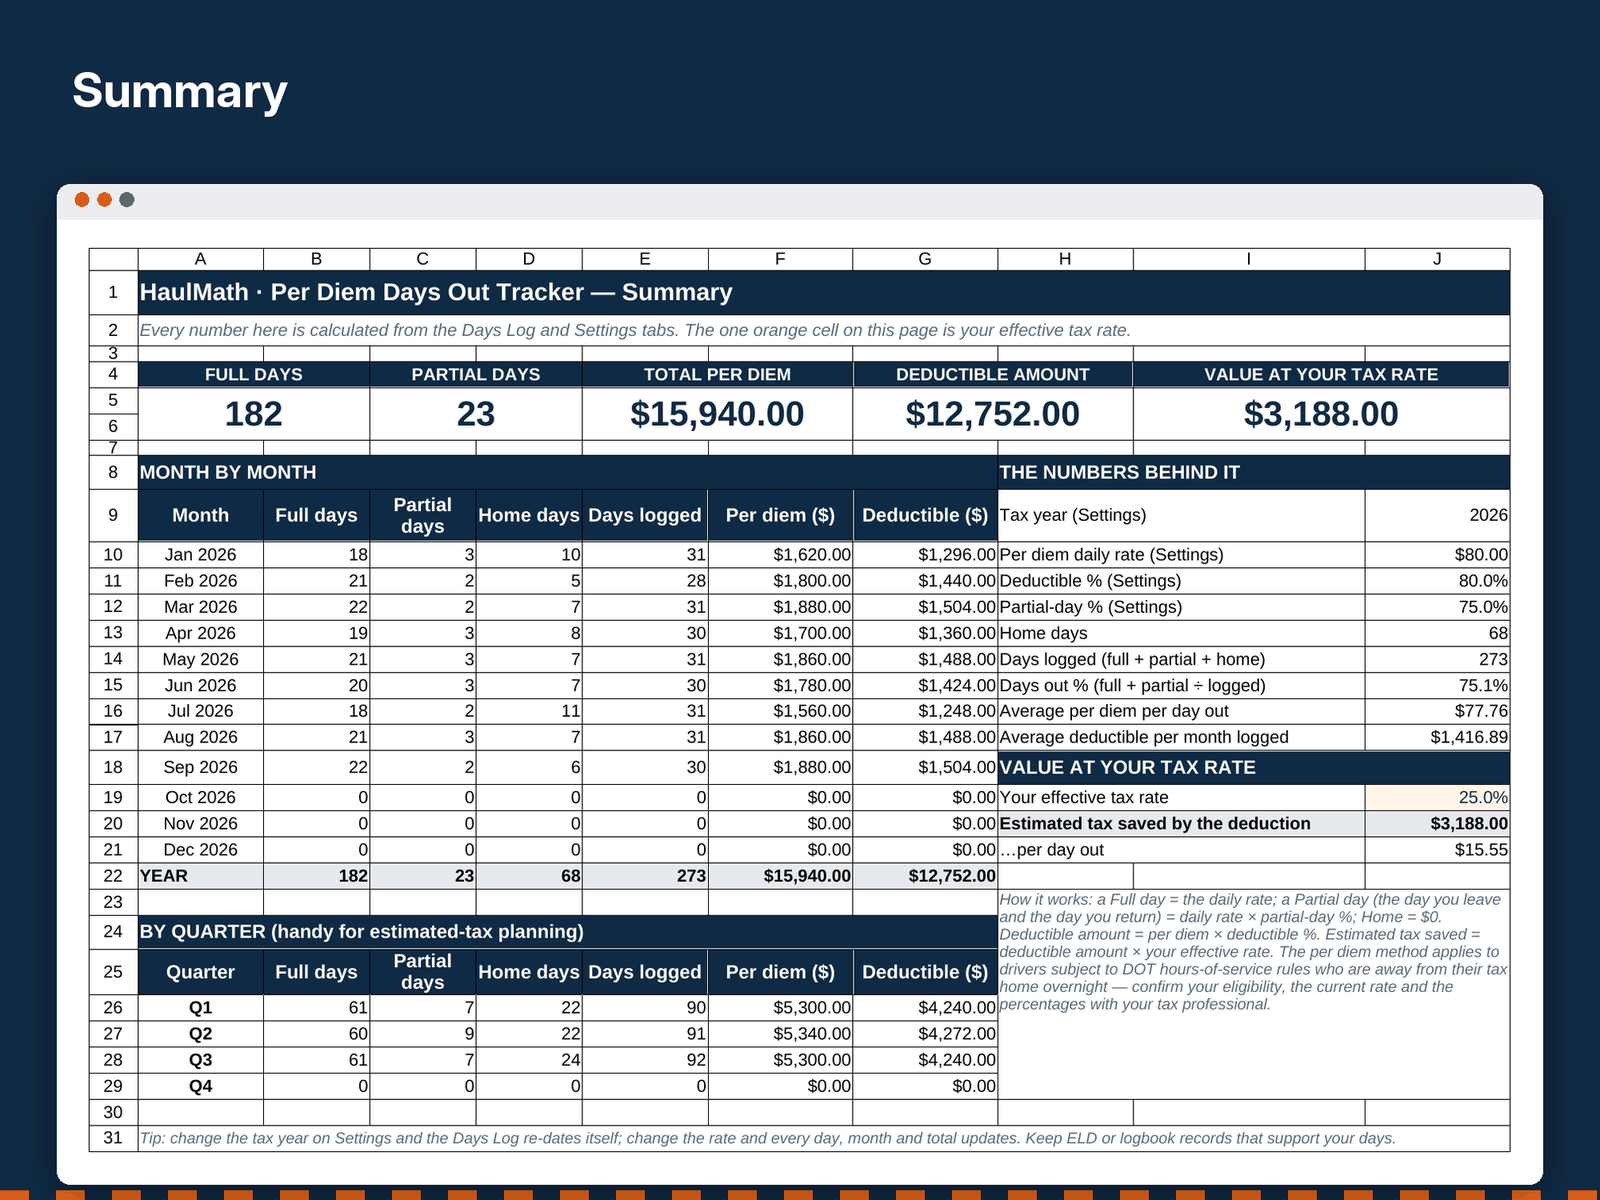Click the FULL DAYS tile heading
The width and height of the screenshot is (1600, 1200).
pos(254,374)
